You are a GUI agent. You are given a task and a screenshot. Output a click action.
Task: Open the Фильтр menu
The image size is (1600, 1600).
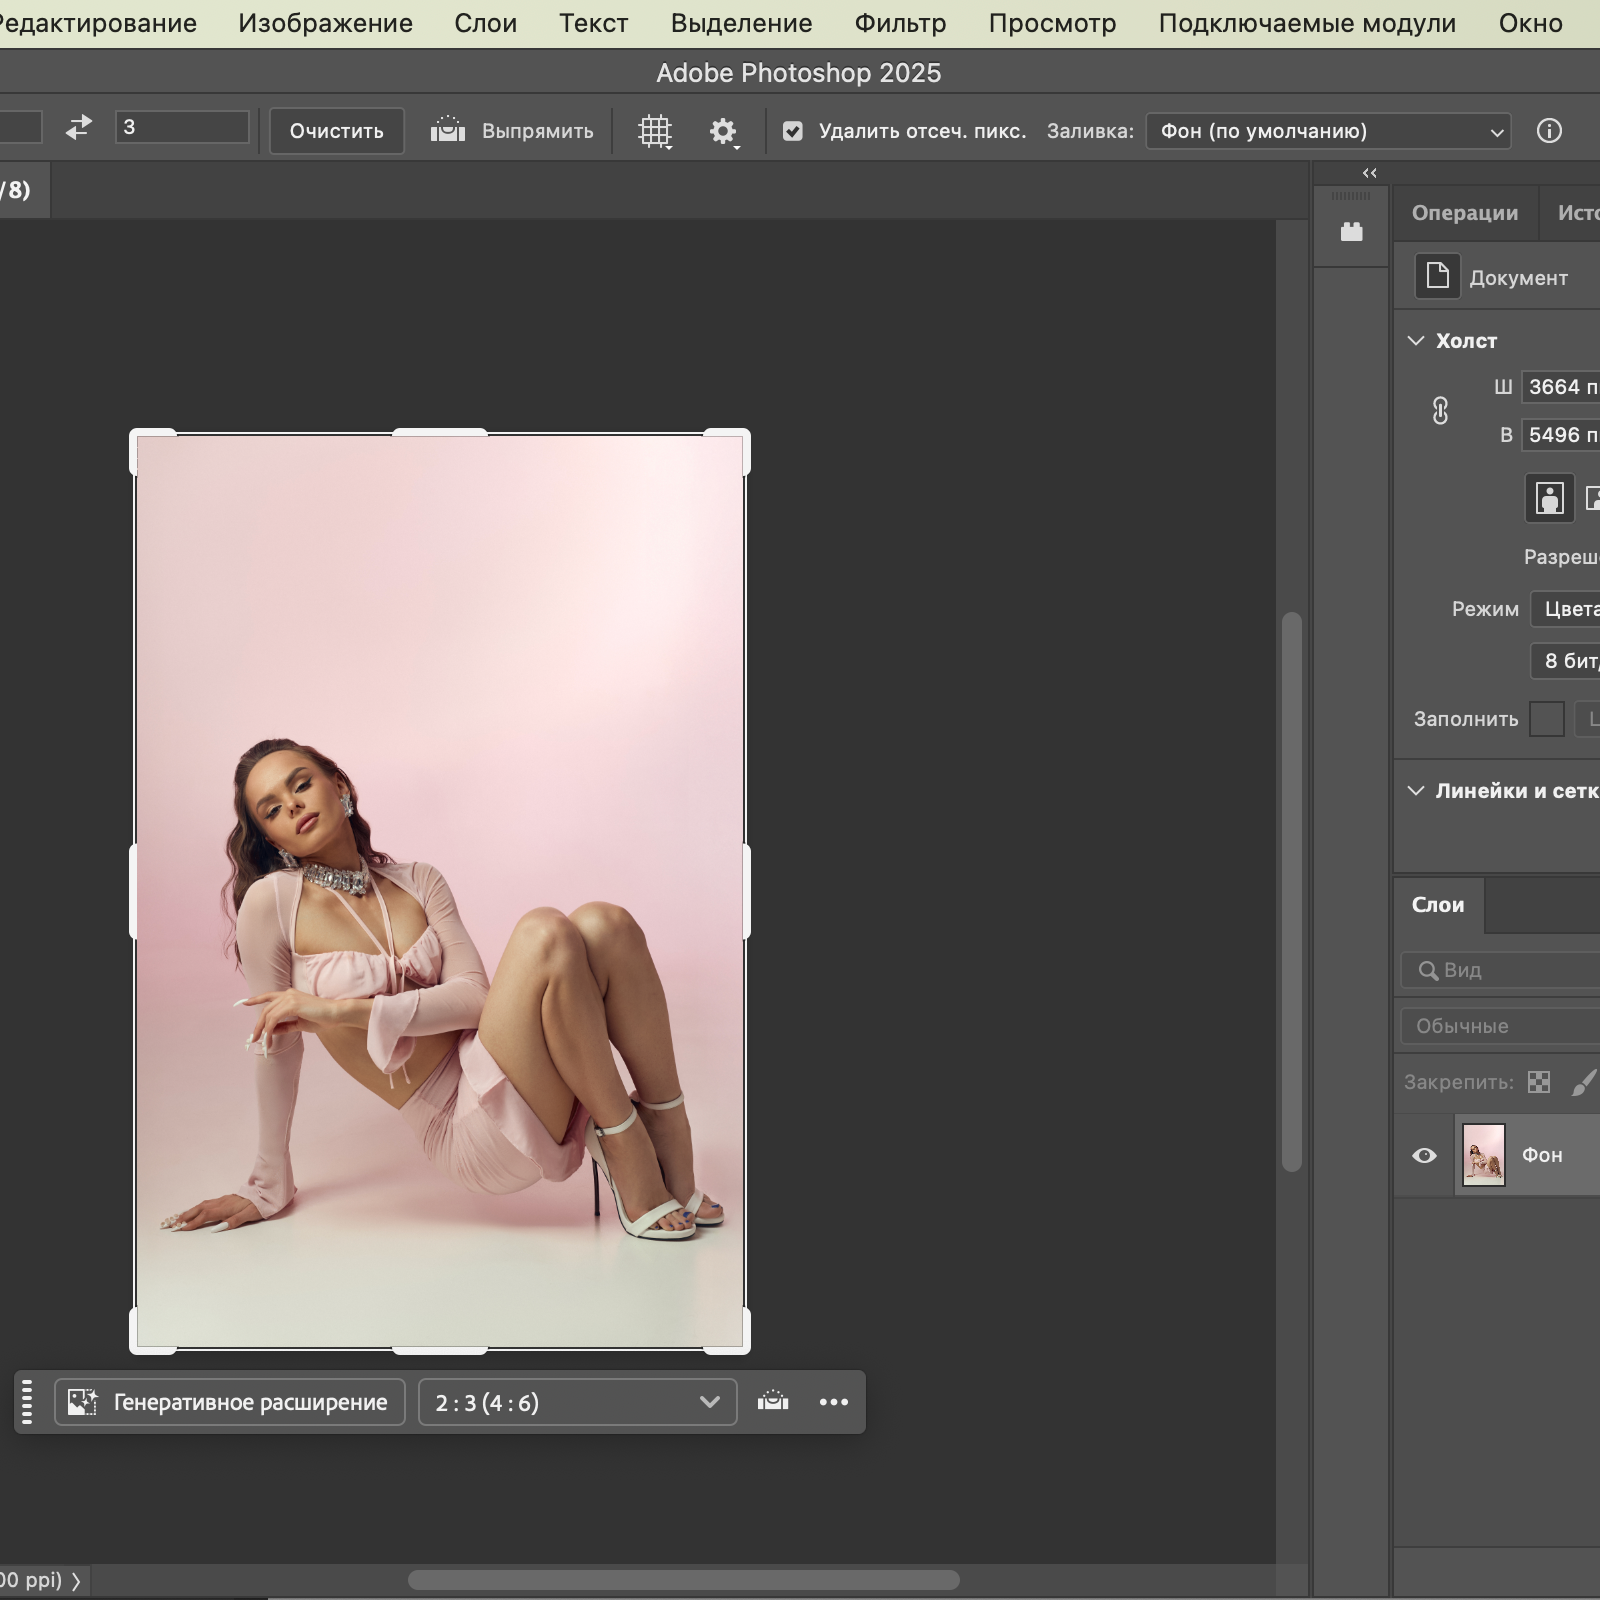pyautogui.click(x=900, y=23)
